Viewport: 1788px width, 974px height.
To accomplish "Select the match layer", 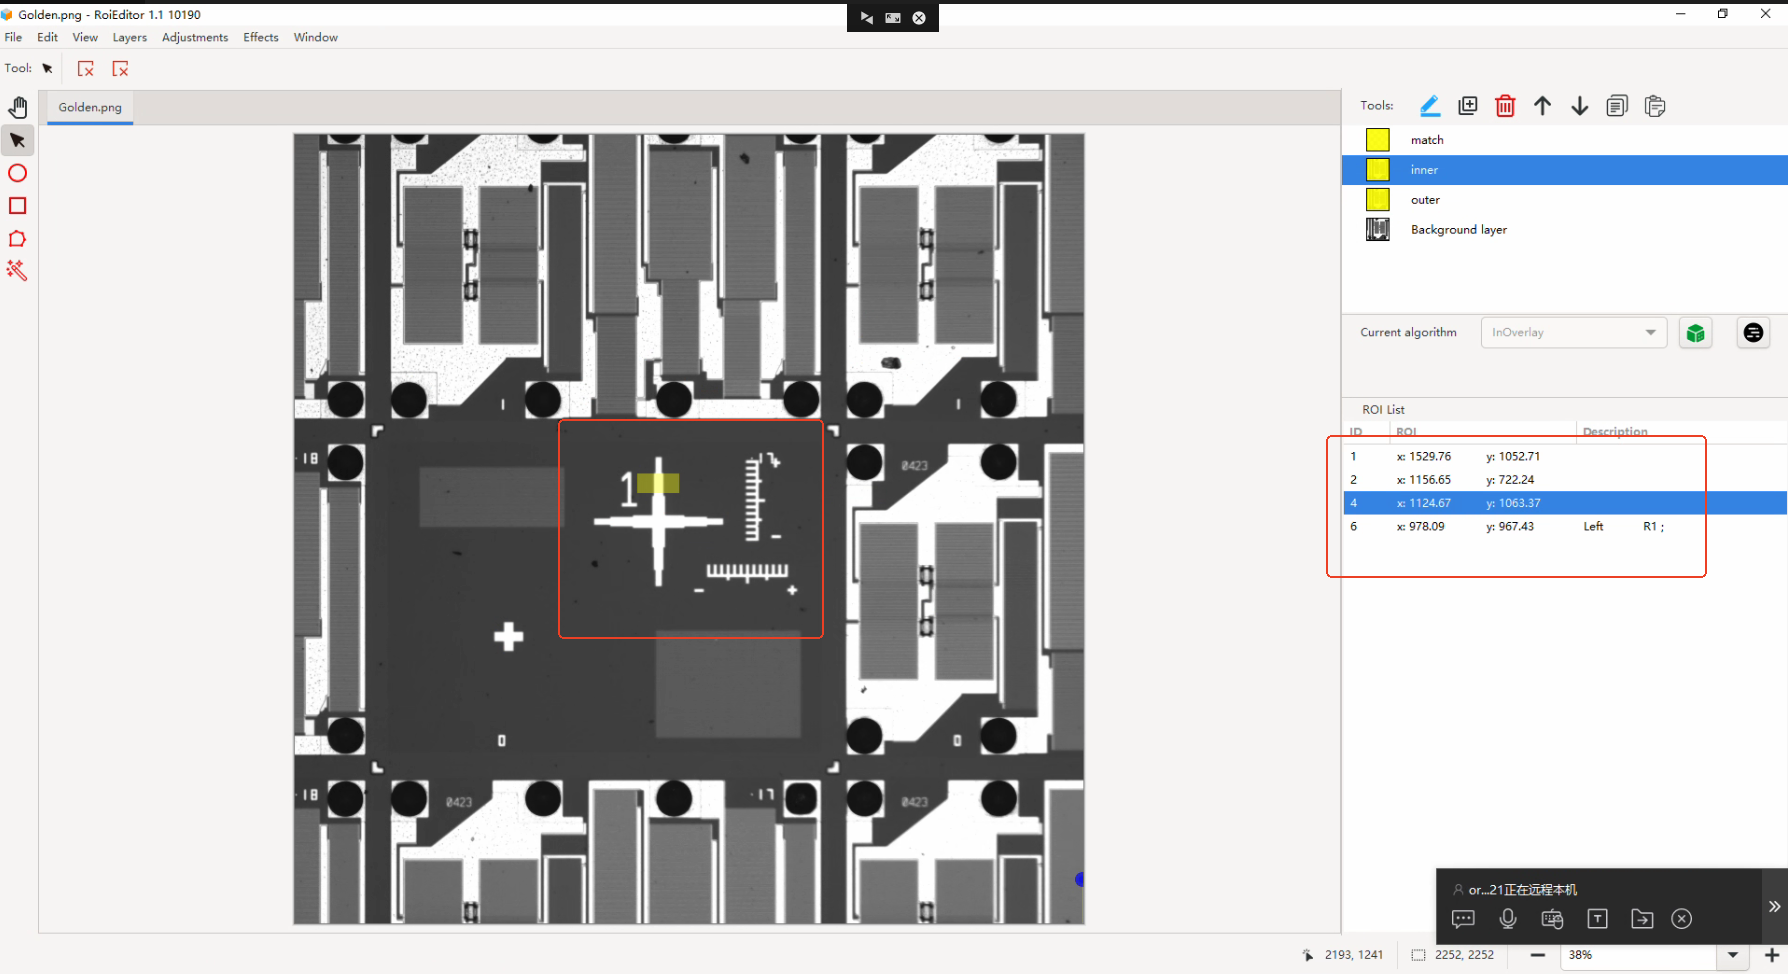I will pos(1565,140).
